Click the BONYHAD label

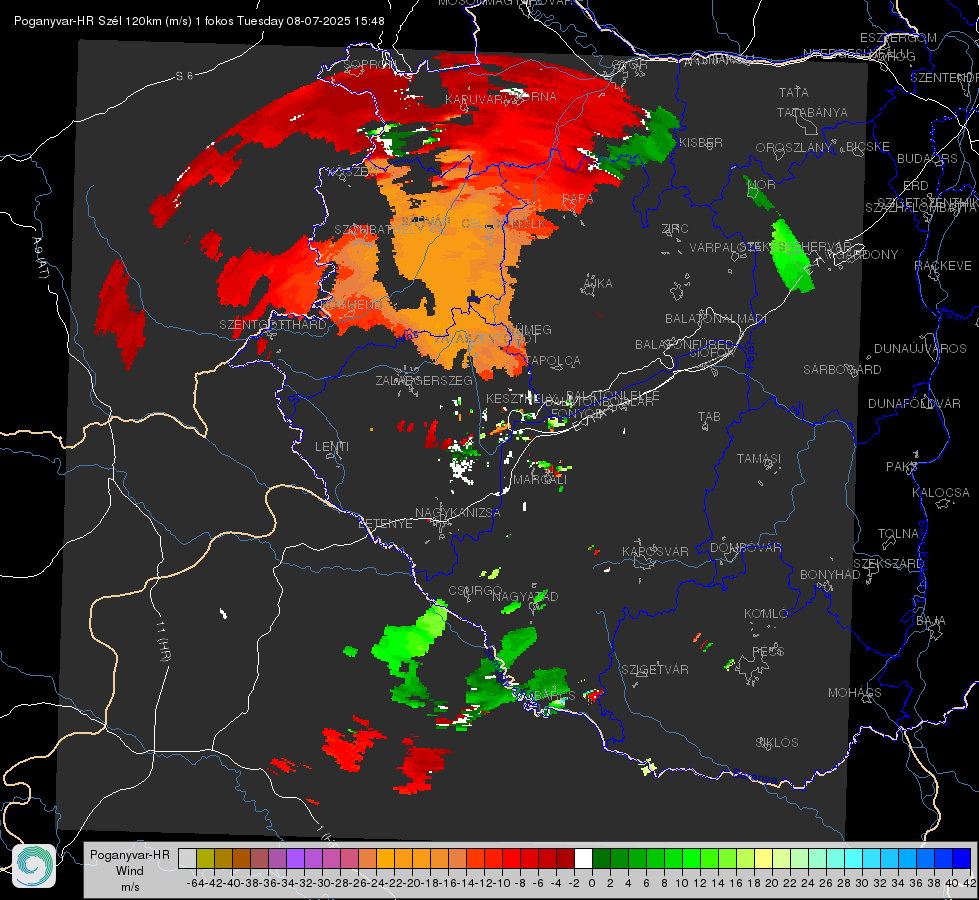(830, 575)
